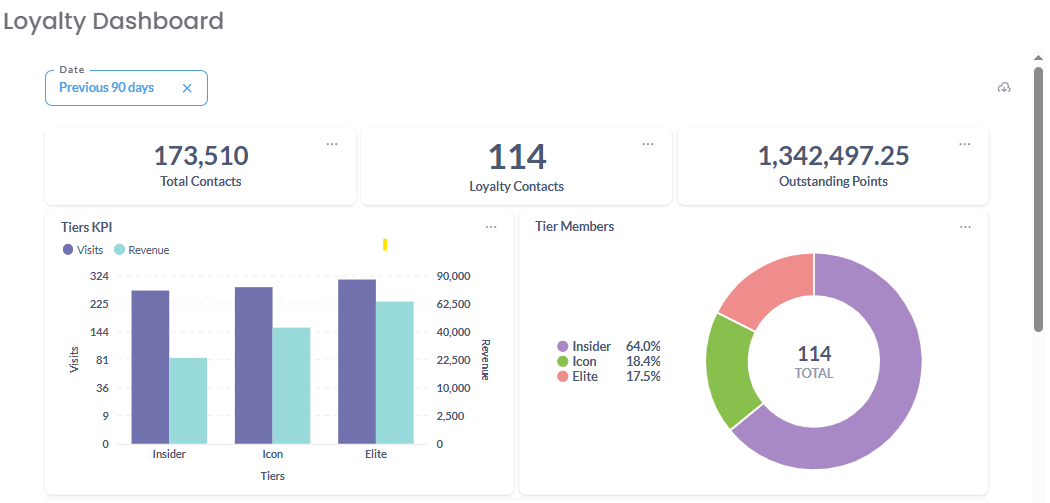Open Outstanding Points card options menu
The width and height of the screenshot is (1050, 503).
tap(965, 144)
